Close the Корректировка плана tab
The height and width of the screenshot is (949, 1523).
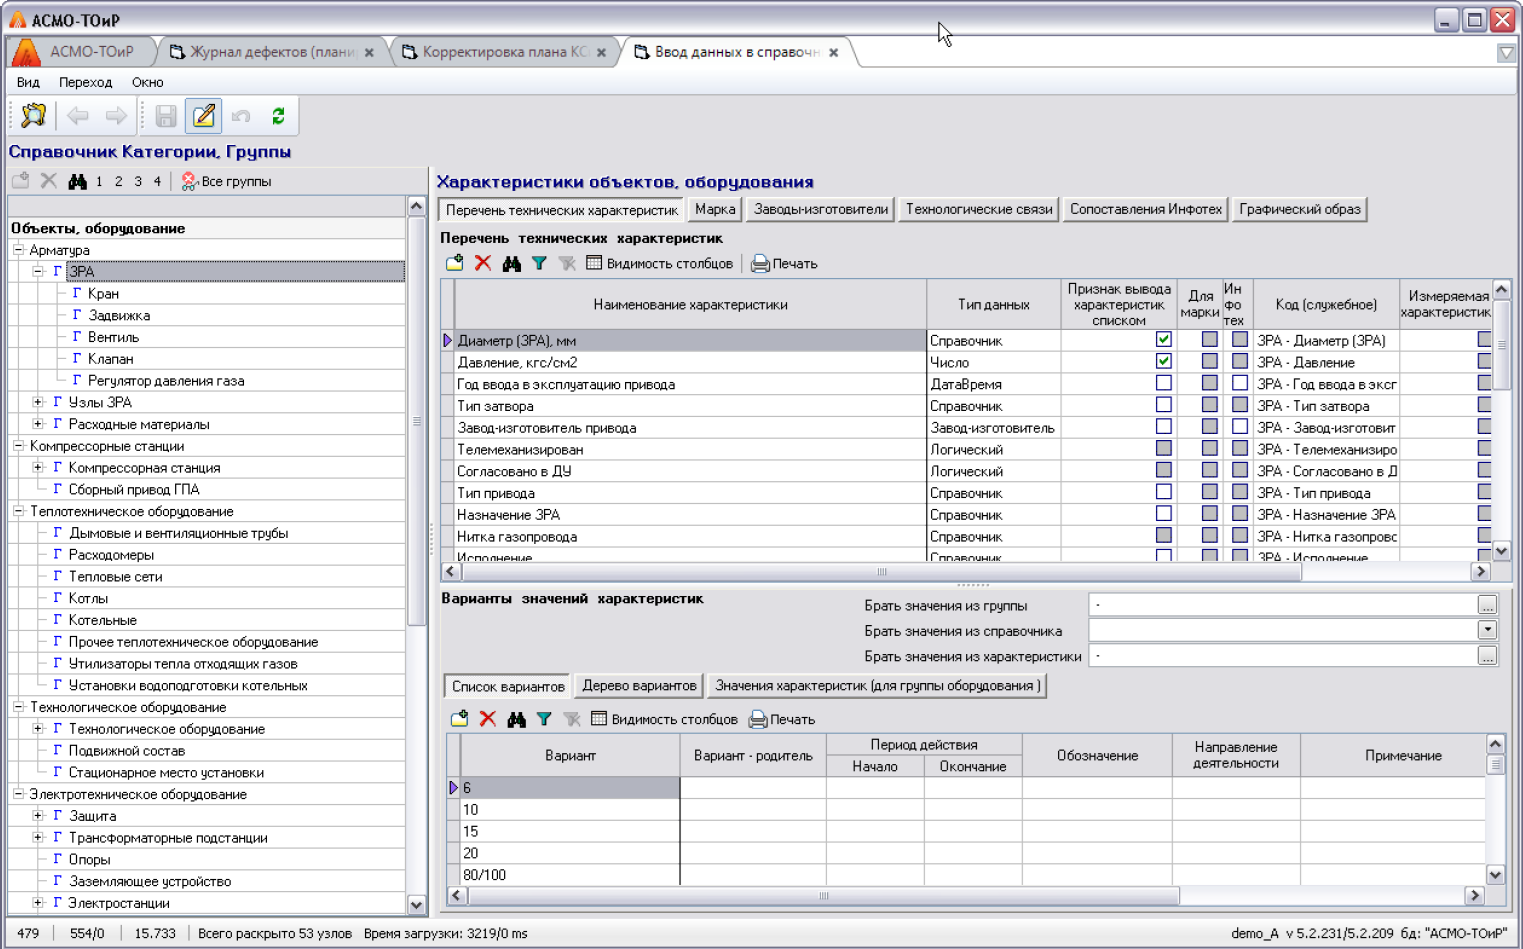click(x=601, y=52)
